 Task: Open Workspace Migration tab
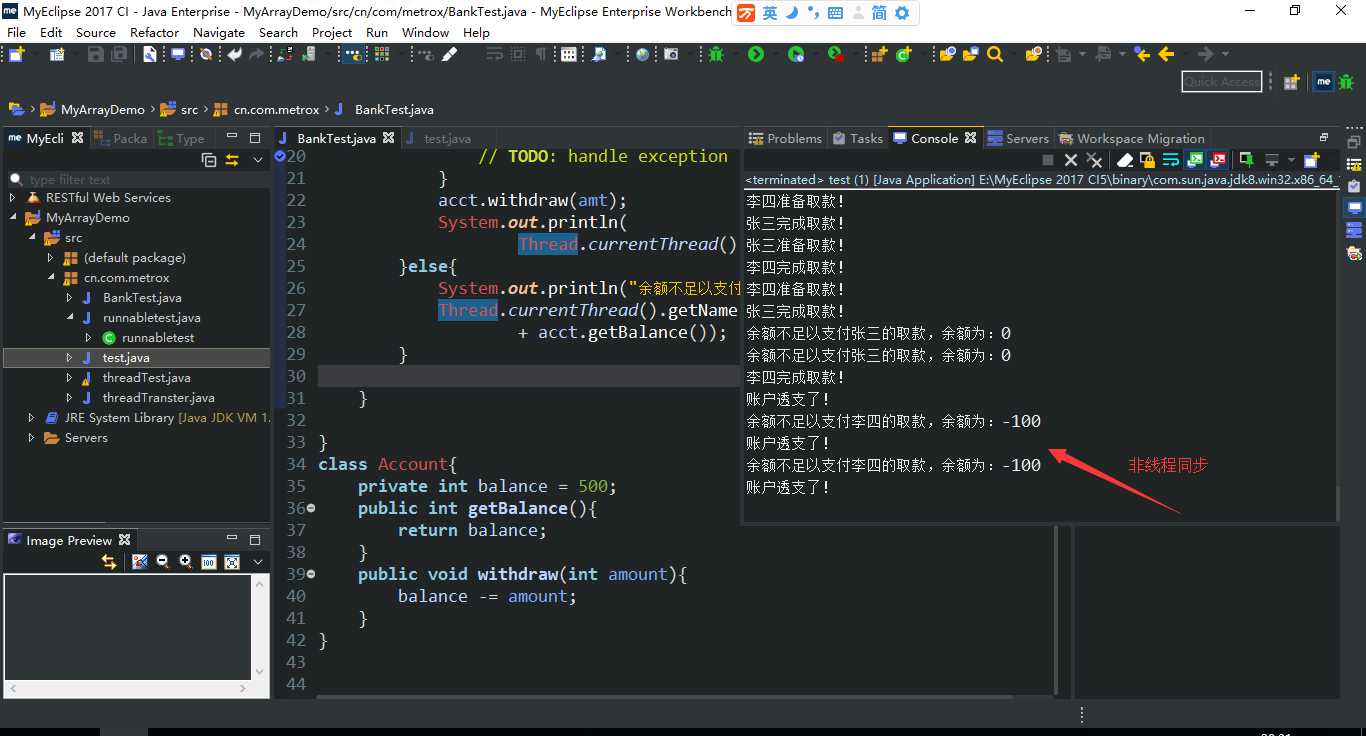[1132, 138]
